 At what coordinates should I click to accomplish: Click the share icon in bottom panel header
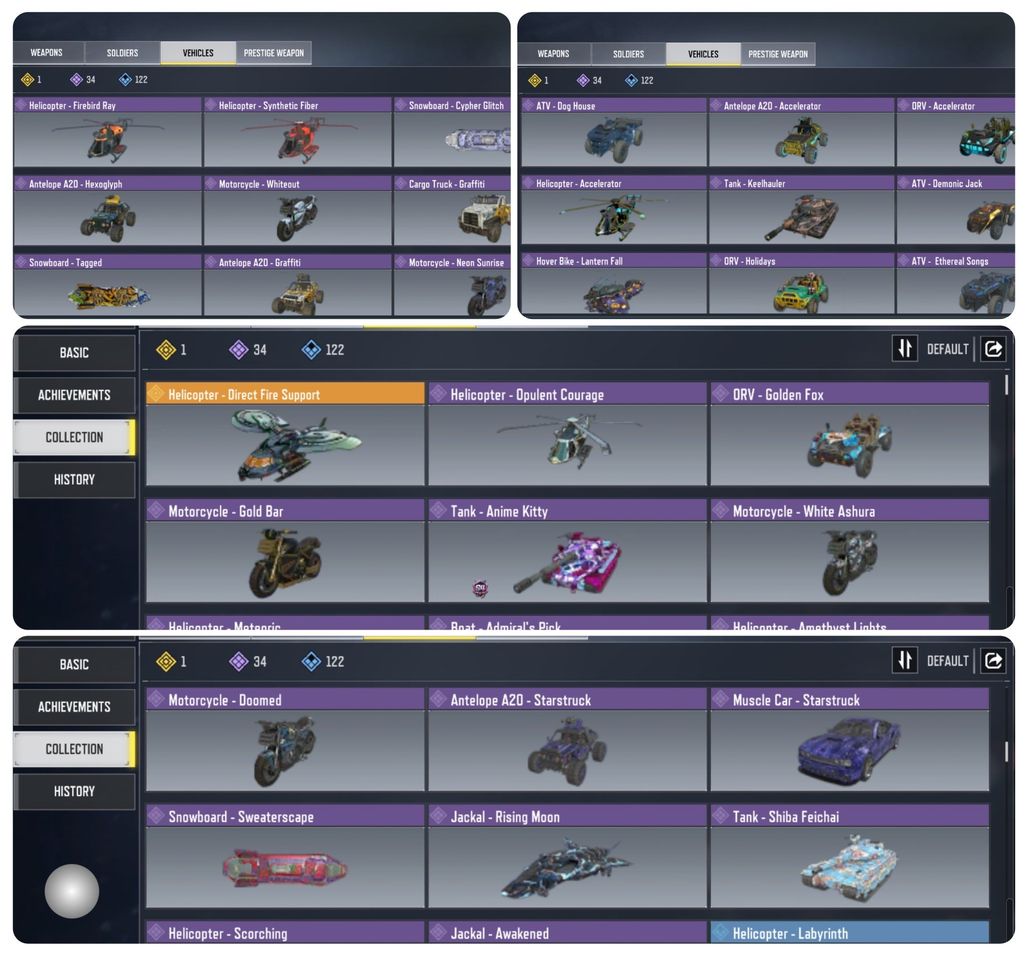click(x=993, y=660)
